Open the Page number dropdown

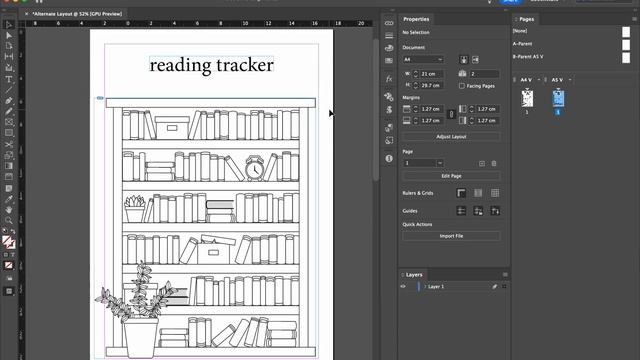coord(440,163)
